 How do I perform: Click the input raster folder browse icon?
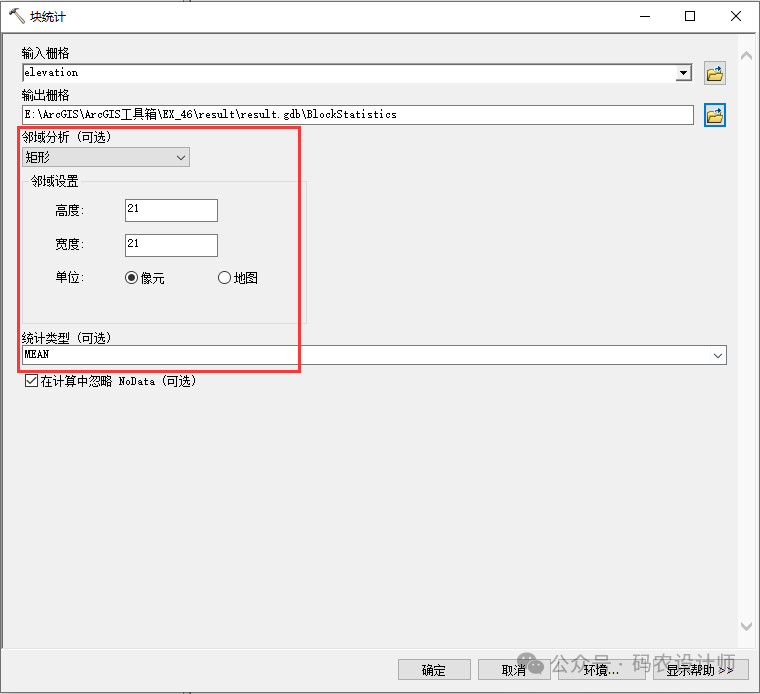point(714,73)
